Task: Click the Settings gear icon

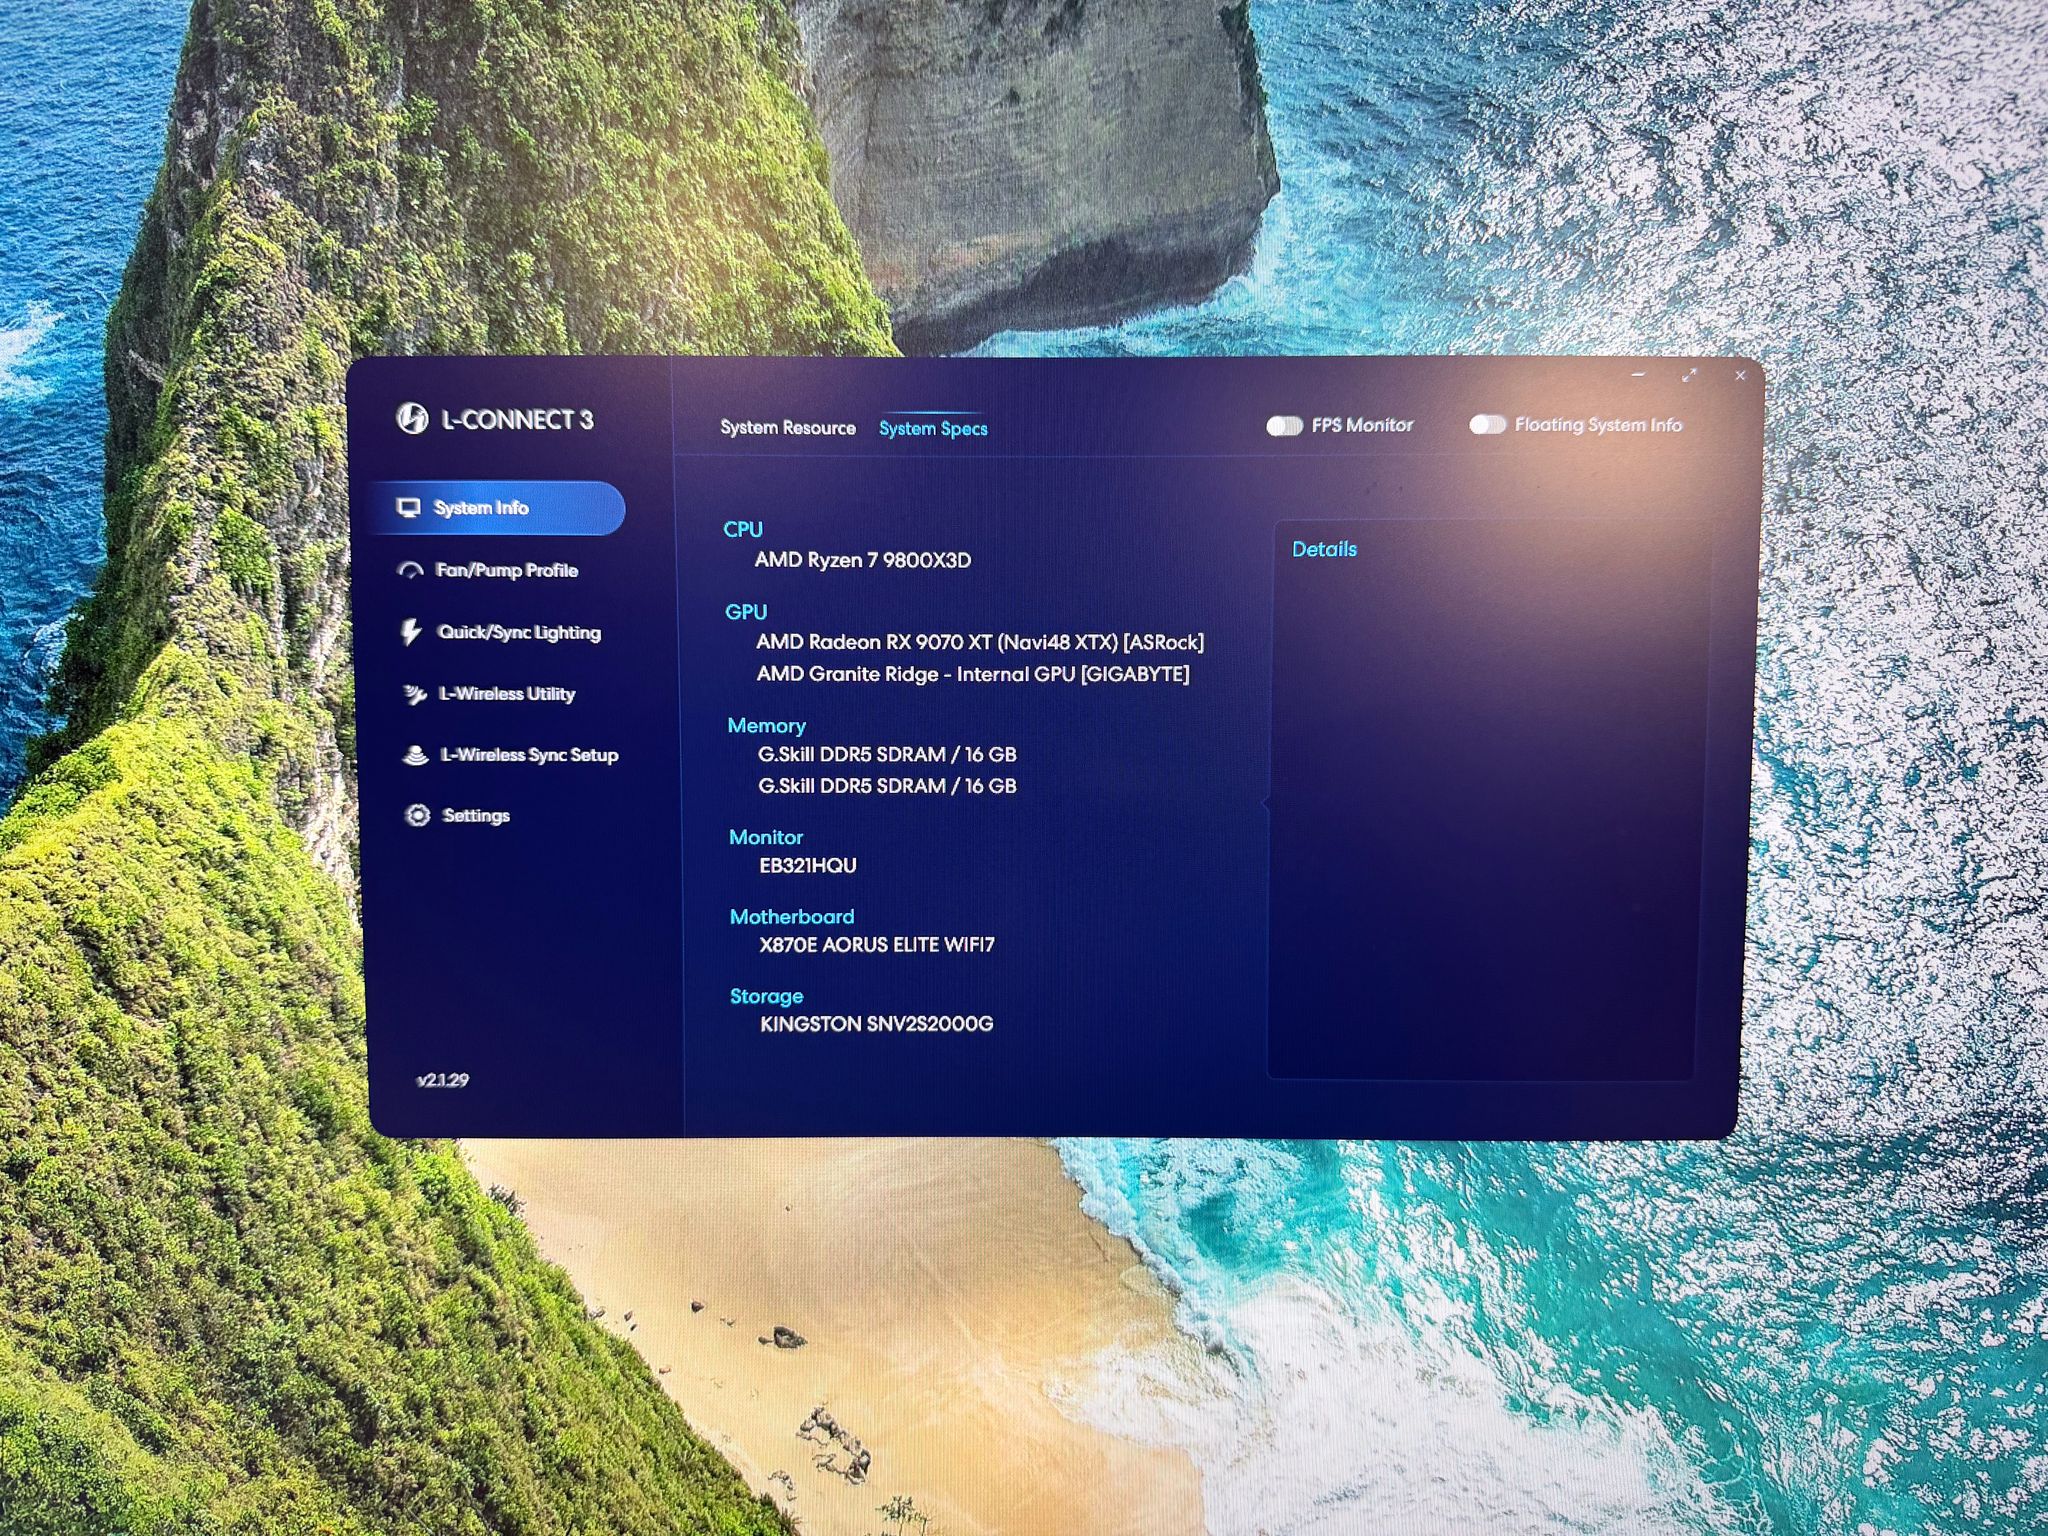Action: pos(418,815)
